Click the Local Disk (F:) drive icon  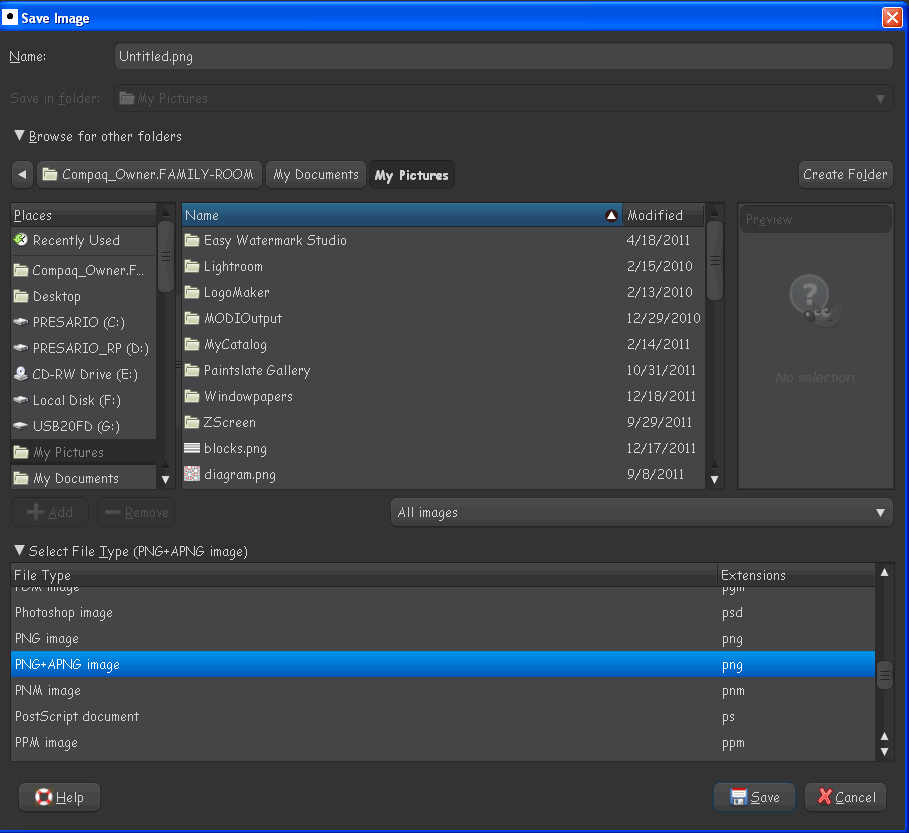click(21, 400)
